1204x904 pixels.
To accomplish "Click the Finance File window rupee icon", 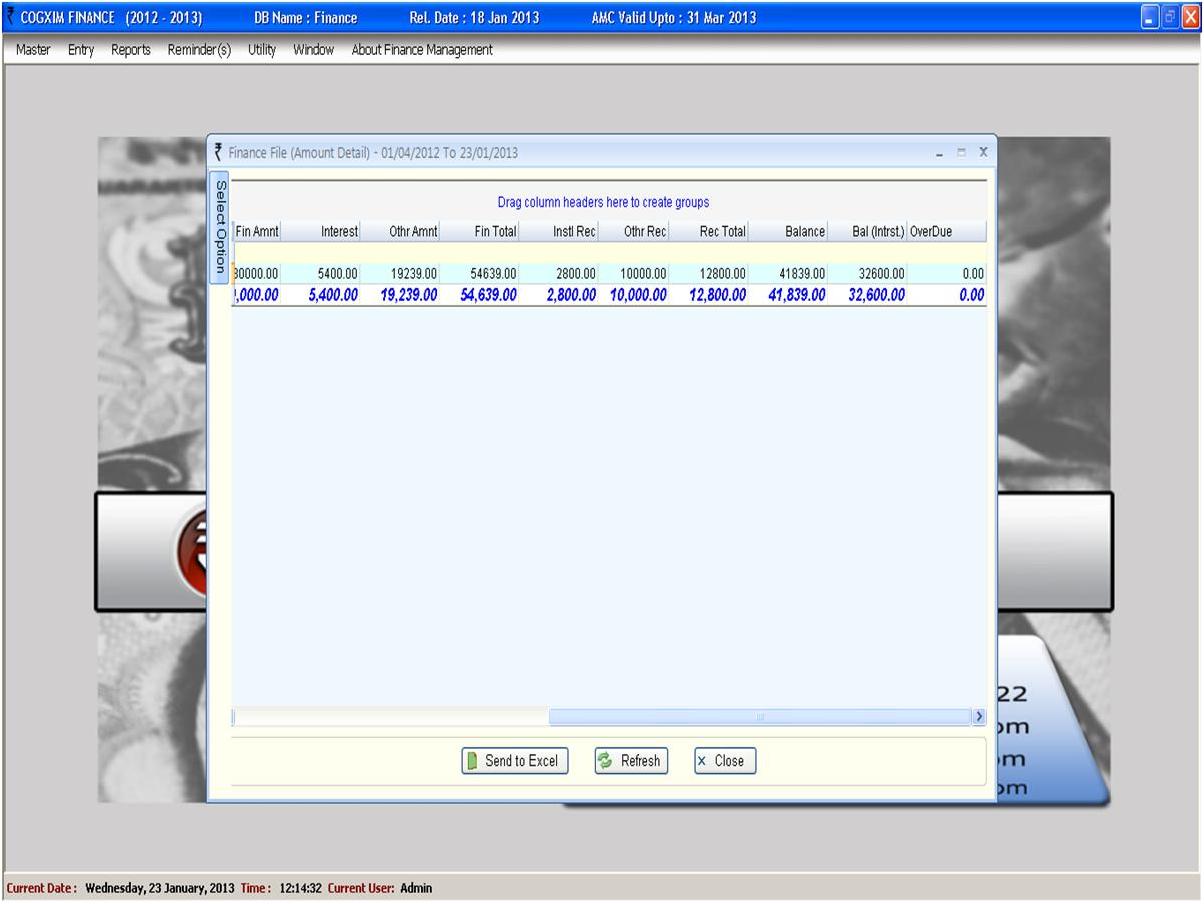I will [x=218, y=152].
